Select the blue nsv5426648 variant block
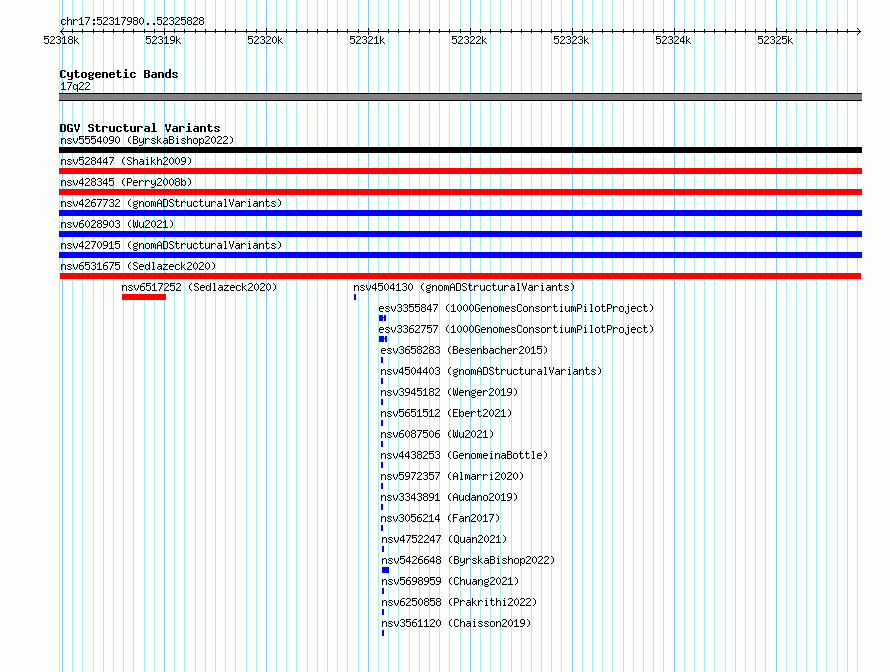The image size is (890, 672). pyautogui.click(x=385, y=570)
